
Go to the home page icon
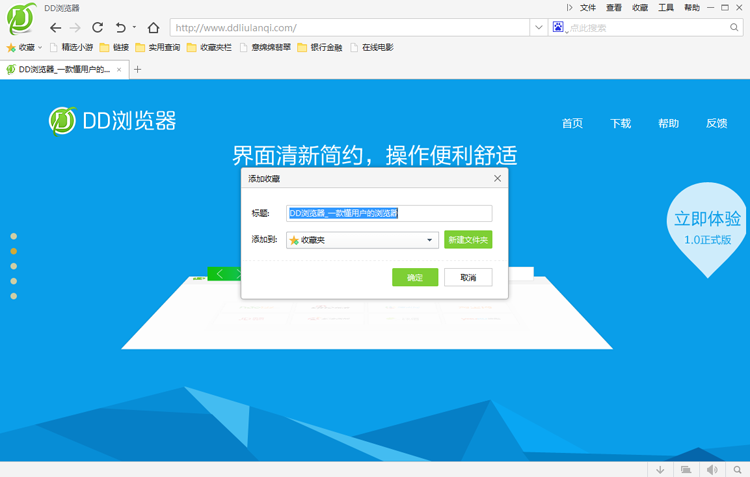[x=153, y=28]
